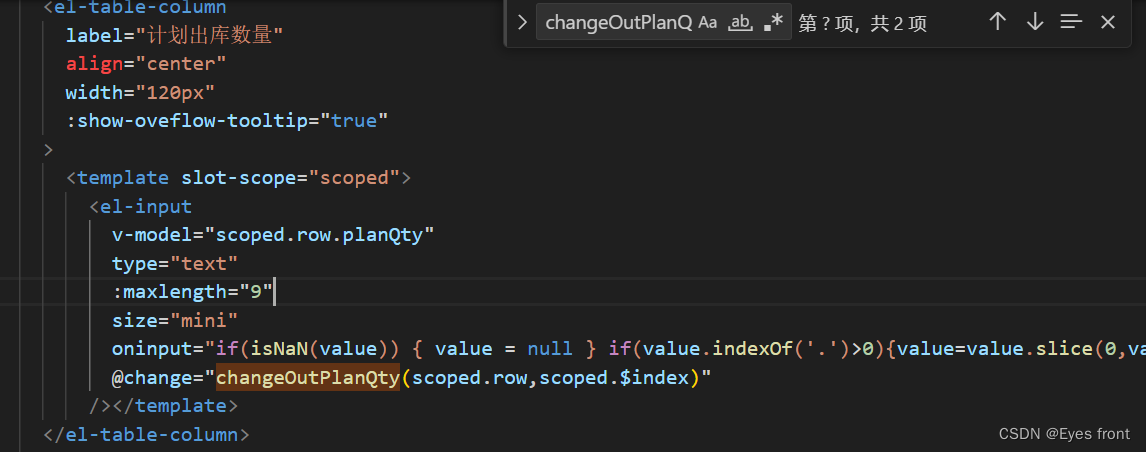Click the opening <el-table-column tag

pos(134,8)
